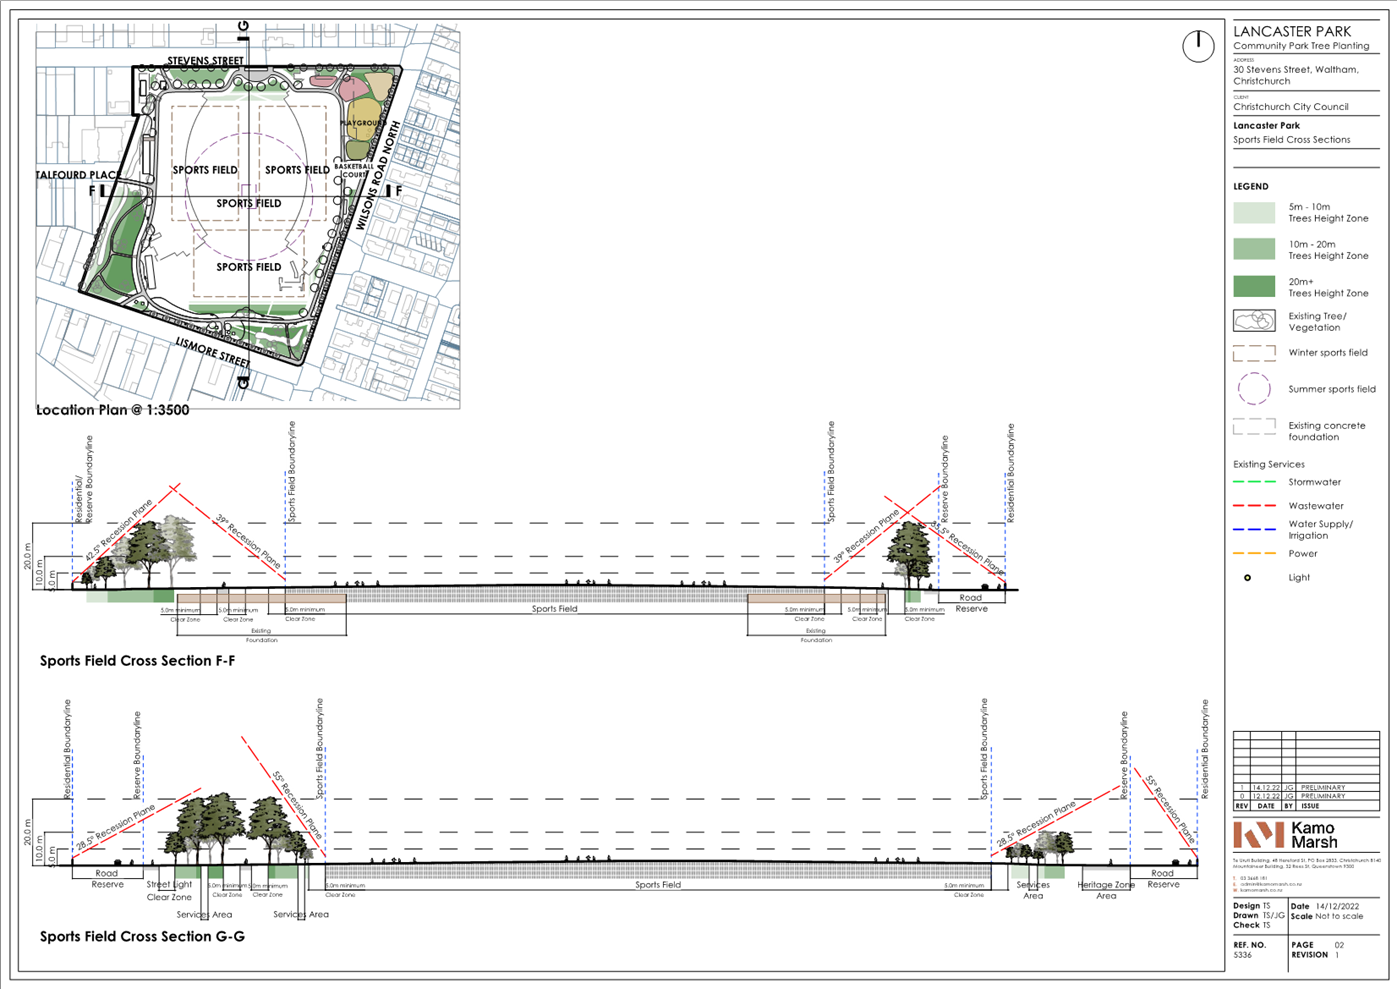The height and width of the screenshot is (989, 1397).
Task: Click the blue Water Supply/Irrigation line sample
Action: pyautogui.click(x=1254, y=529)
